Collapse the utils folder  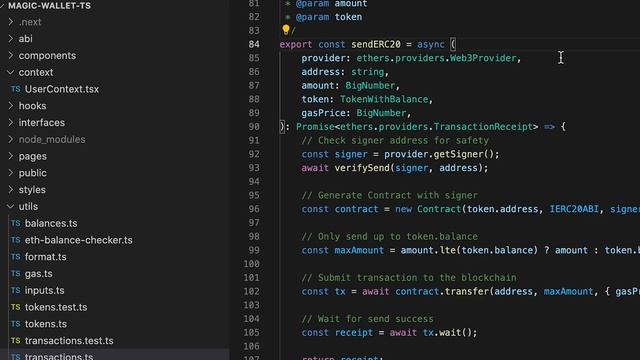11,207
